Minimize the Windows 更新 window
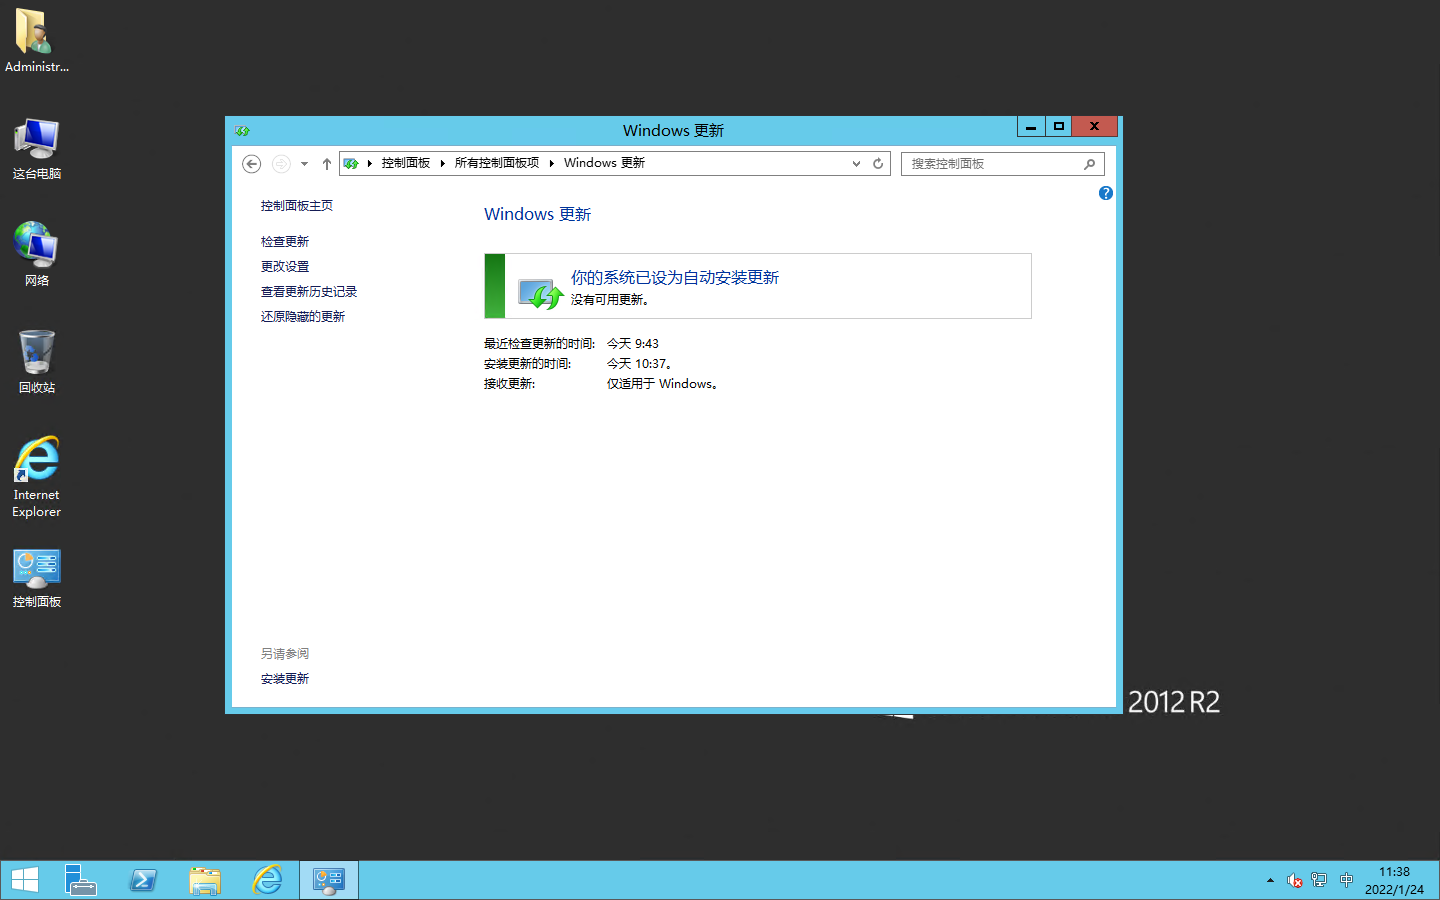Screen dimensions: 1440x900 pos(1031,126)
